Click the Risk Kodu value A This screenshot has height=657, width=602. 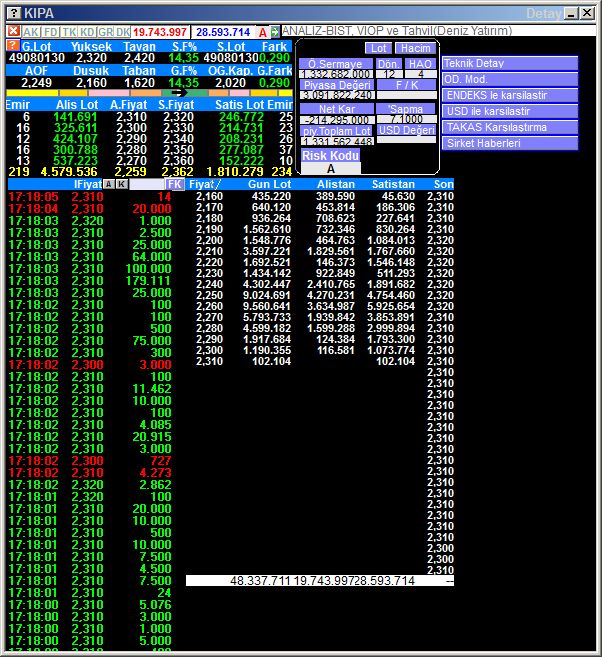click(x=331, y=169)
